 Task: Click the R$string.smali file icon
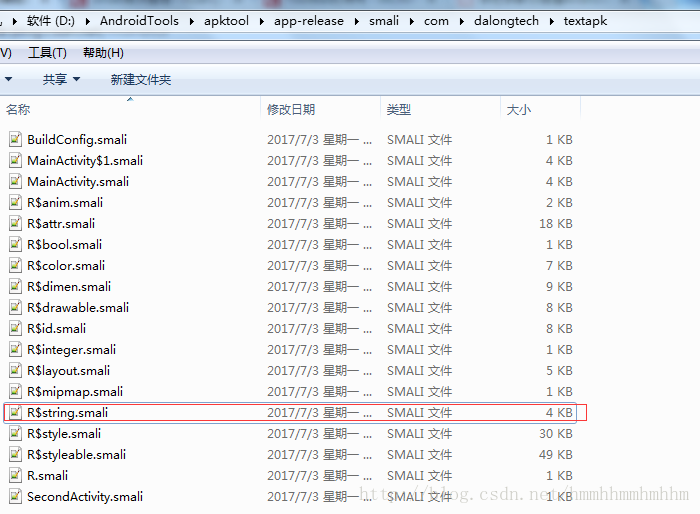point(15,412)
